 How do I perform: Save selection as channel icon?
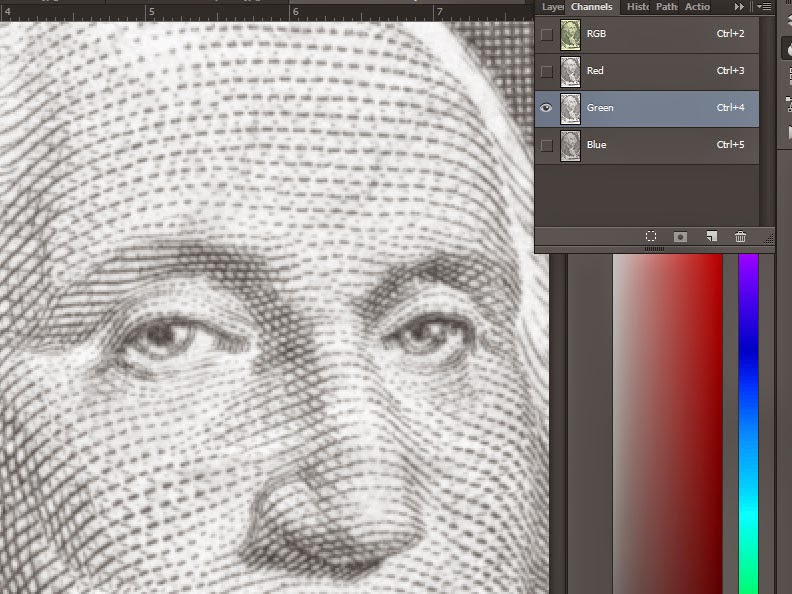tap(680, 237)
